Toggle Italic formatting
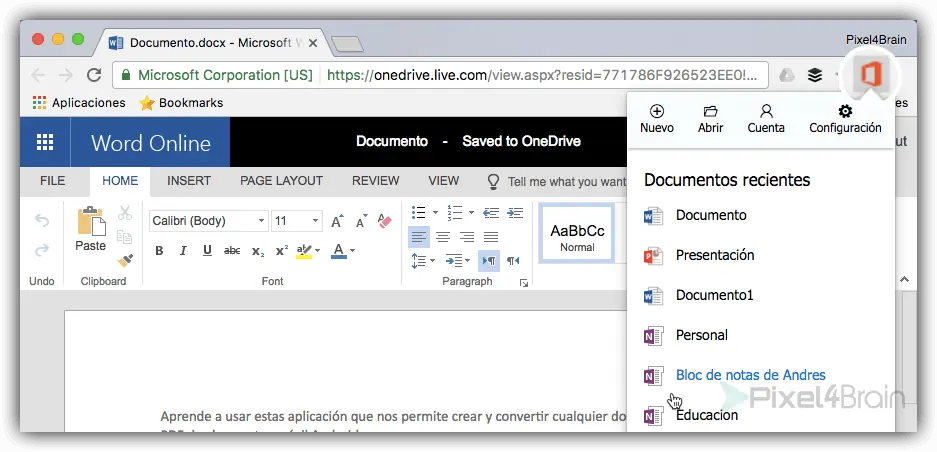 click(x=183, y=251)
